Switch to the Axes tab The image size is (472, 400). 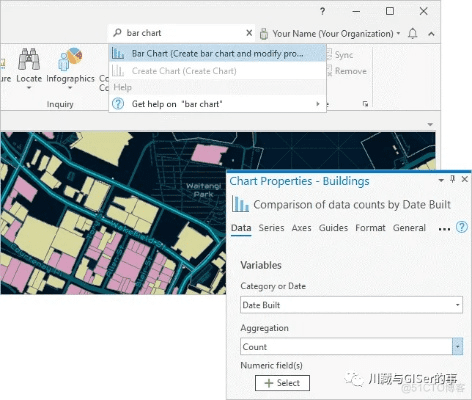click(301, 228)
